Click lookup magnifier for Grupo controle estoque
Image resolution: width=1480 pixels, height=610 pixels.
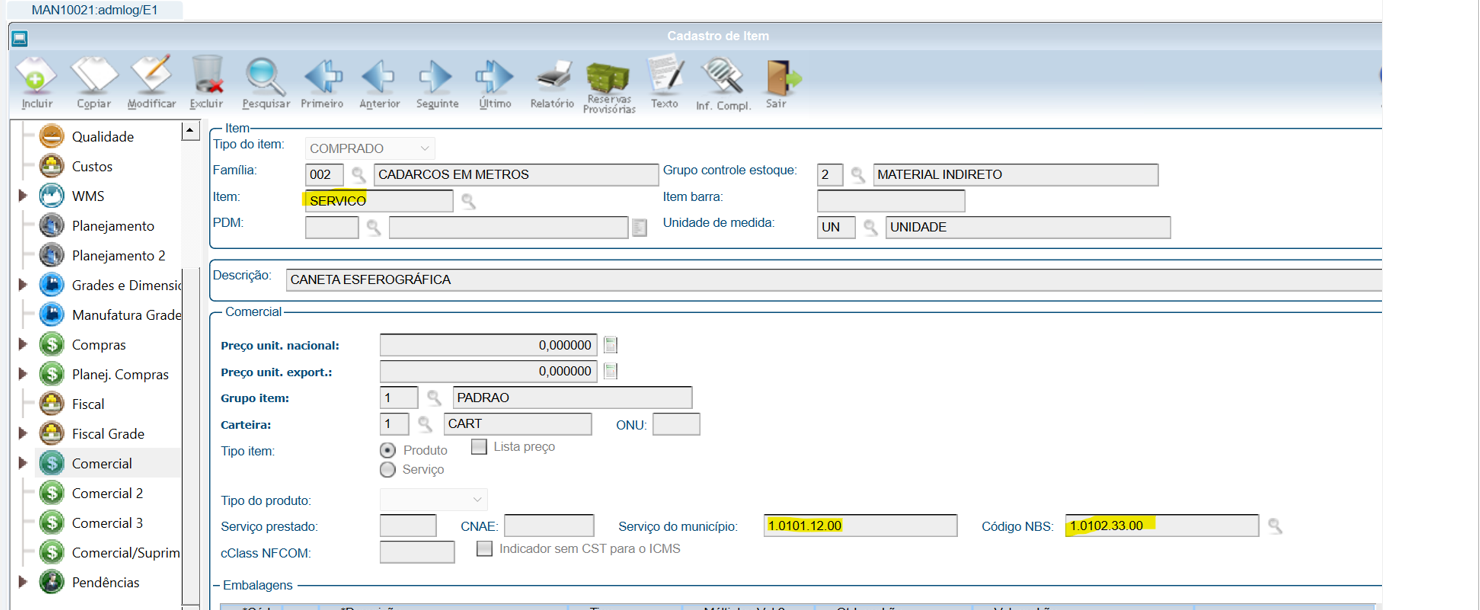click(x=858, y=175)
